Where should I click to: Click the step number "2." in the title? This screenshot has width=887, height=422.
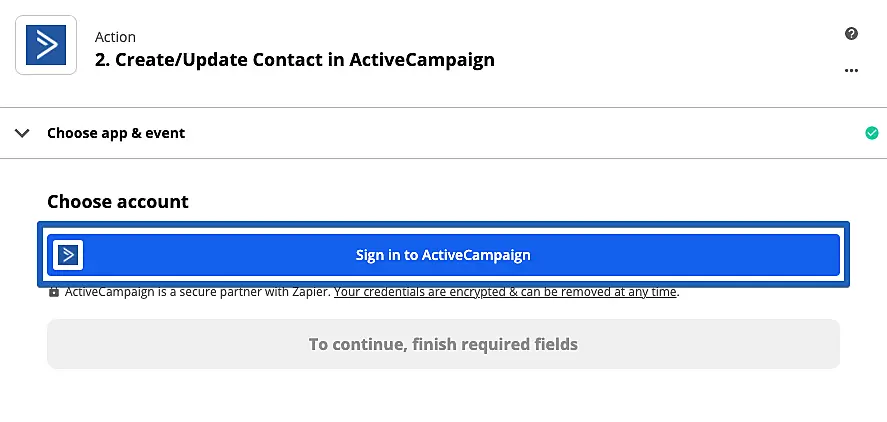pos(102,60)
